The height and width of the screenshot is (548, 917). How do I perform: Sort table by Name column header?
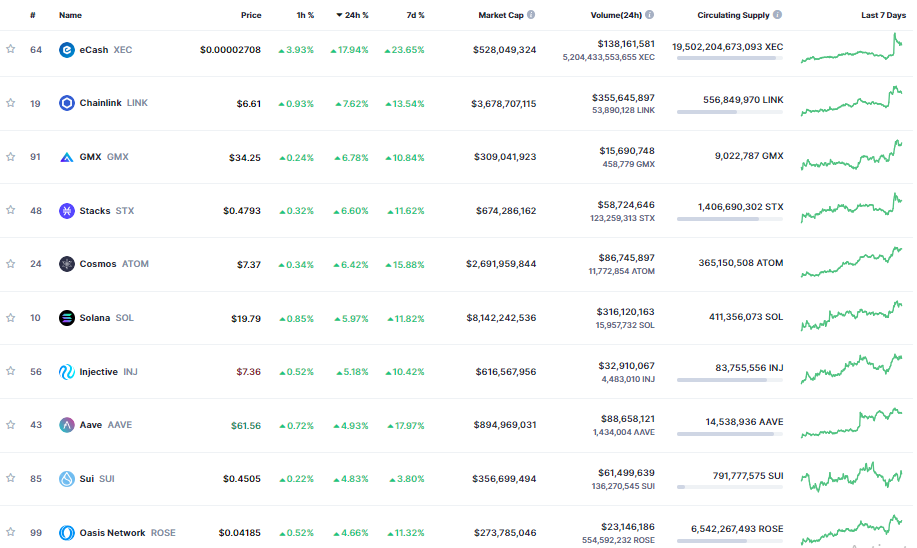coord(70,15)
